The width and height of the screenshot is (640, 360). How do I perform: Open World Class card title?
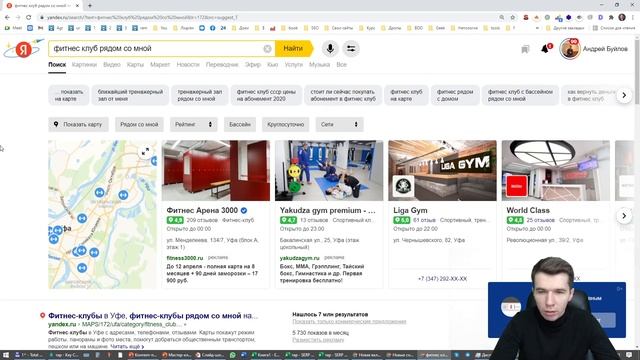pyautogui.click(x=528, y=211)
